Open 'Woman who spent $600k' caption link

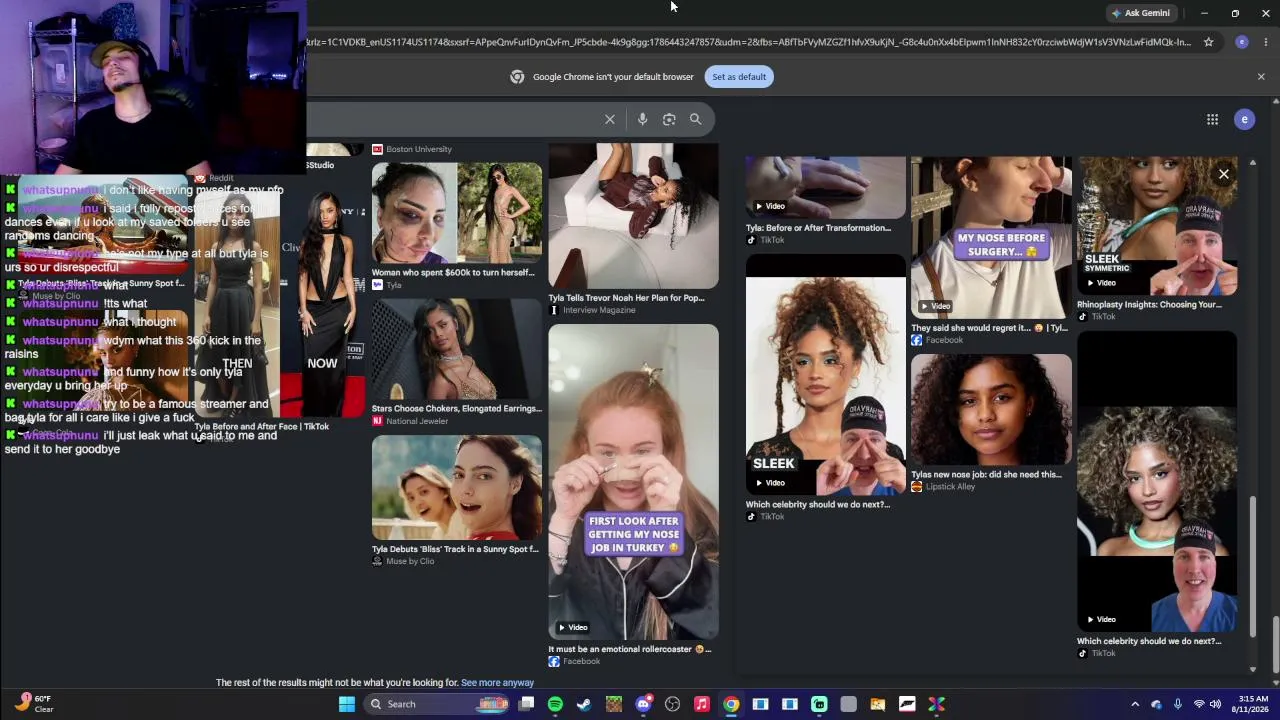tap(453, 272)
